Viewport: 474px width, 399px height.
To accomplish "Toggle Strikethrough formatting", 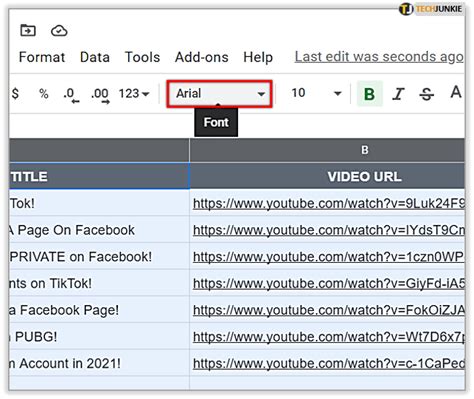I will point(426,94).
